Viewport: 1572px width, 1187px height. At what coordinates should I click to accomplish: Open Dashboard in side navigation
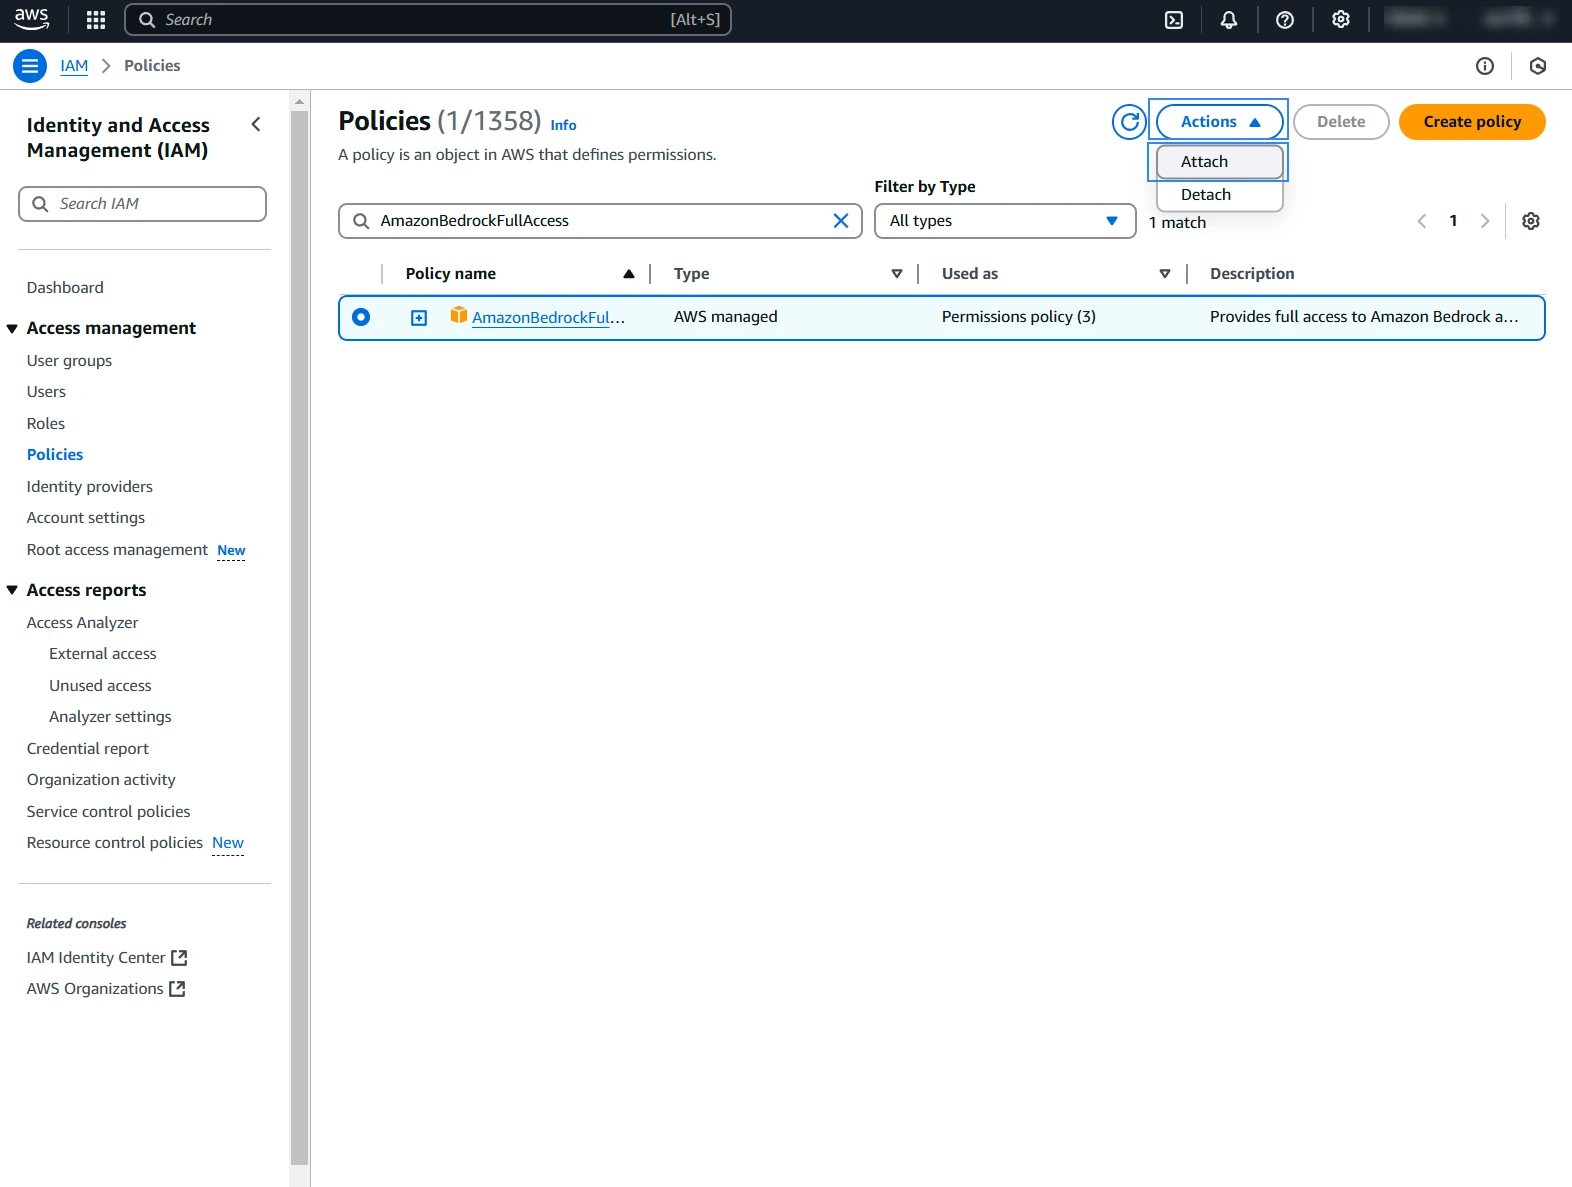click(65, 288)
